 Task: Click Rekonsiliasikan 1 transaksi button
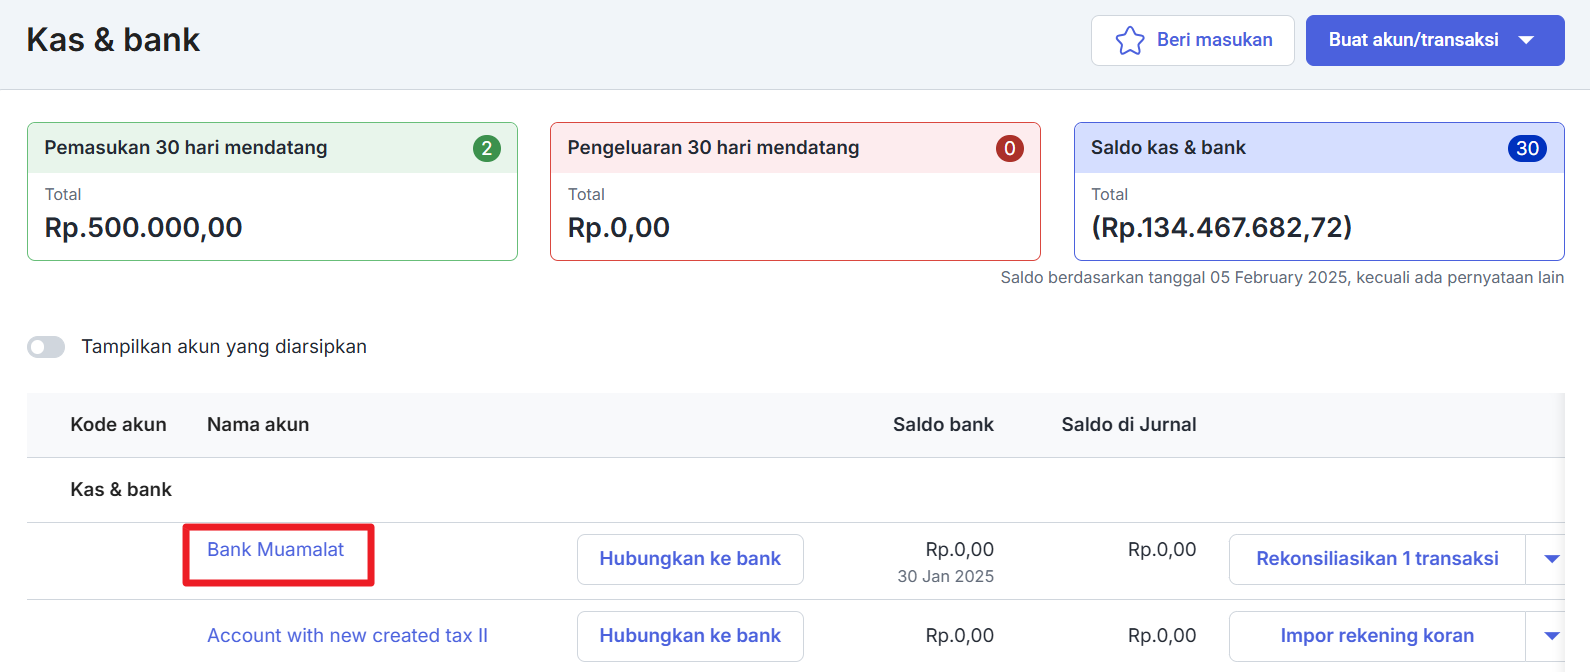click(1377, 559)
